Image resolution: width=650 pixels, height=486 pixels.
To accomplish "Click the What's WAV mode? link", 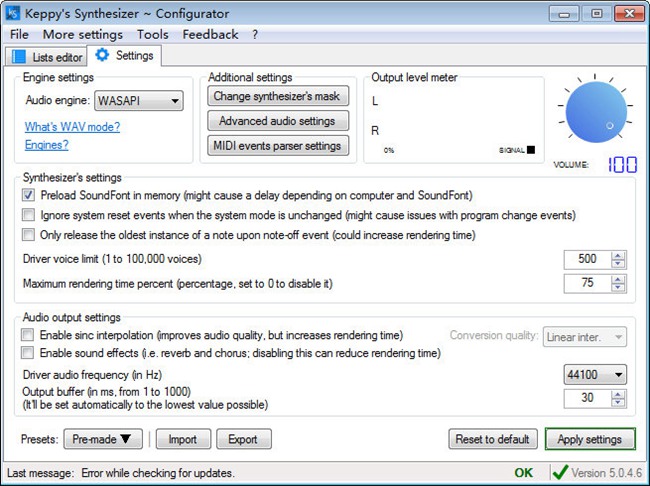I will click(73, 126).
